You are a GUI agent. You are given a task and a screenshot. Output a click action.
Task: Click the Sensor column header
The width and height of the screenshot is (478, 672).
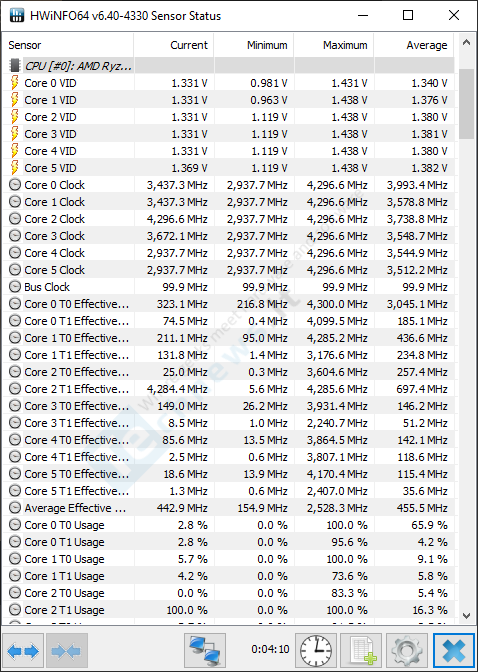[69, 45]
